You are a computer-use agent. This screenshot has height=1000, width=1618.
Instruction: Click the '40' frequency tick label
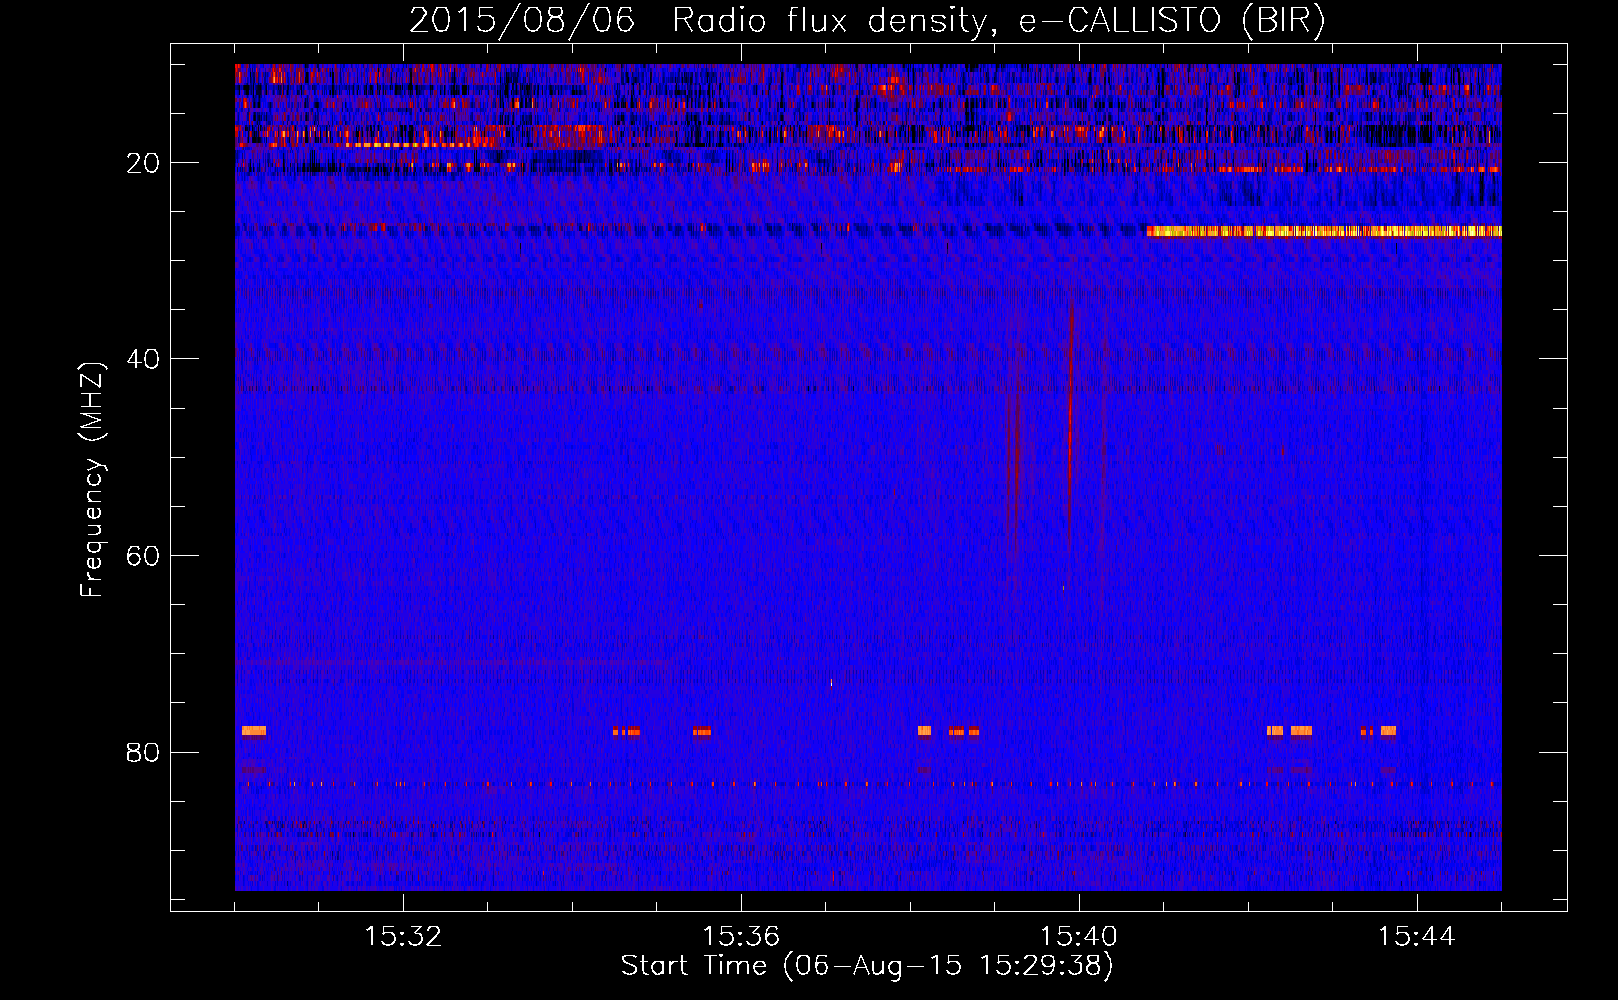point(143,359)
